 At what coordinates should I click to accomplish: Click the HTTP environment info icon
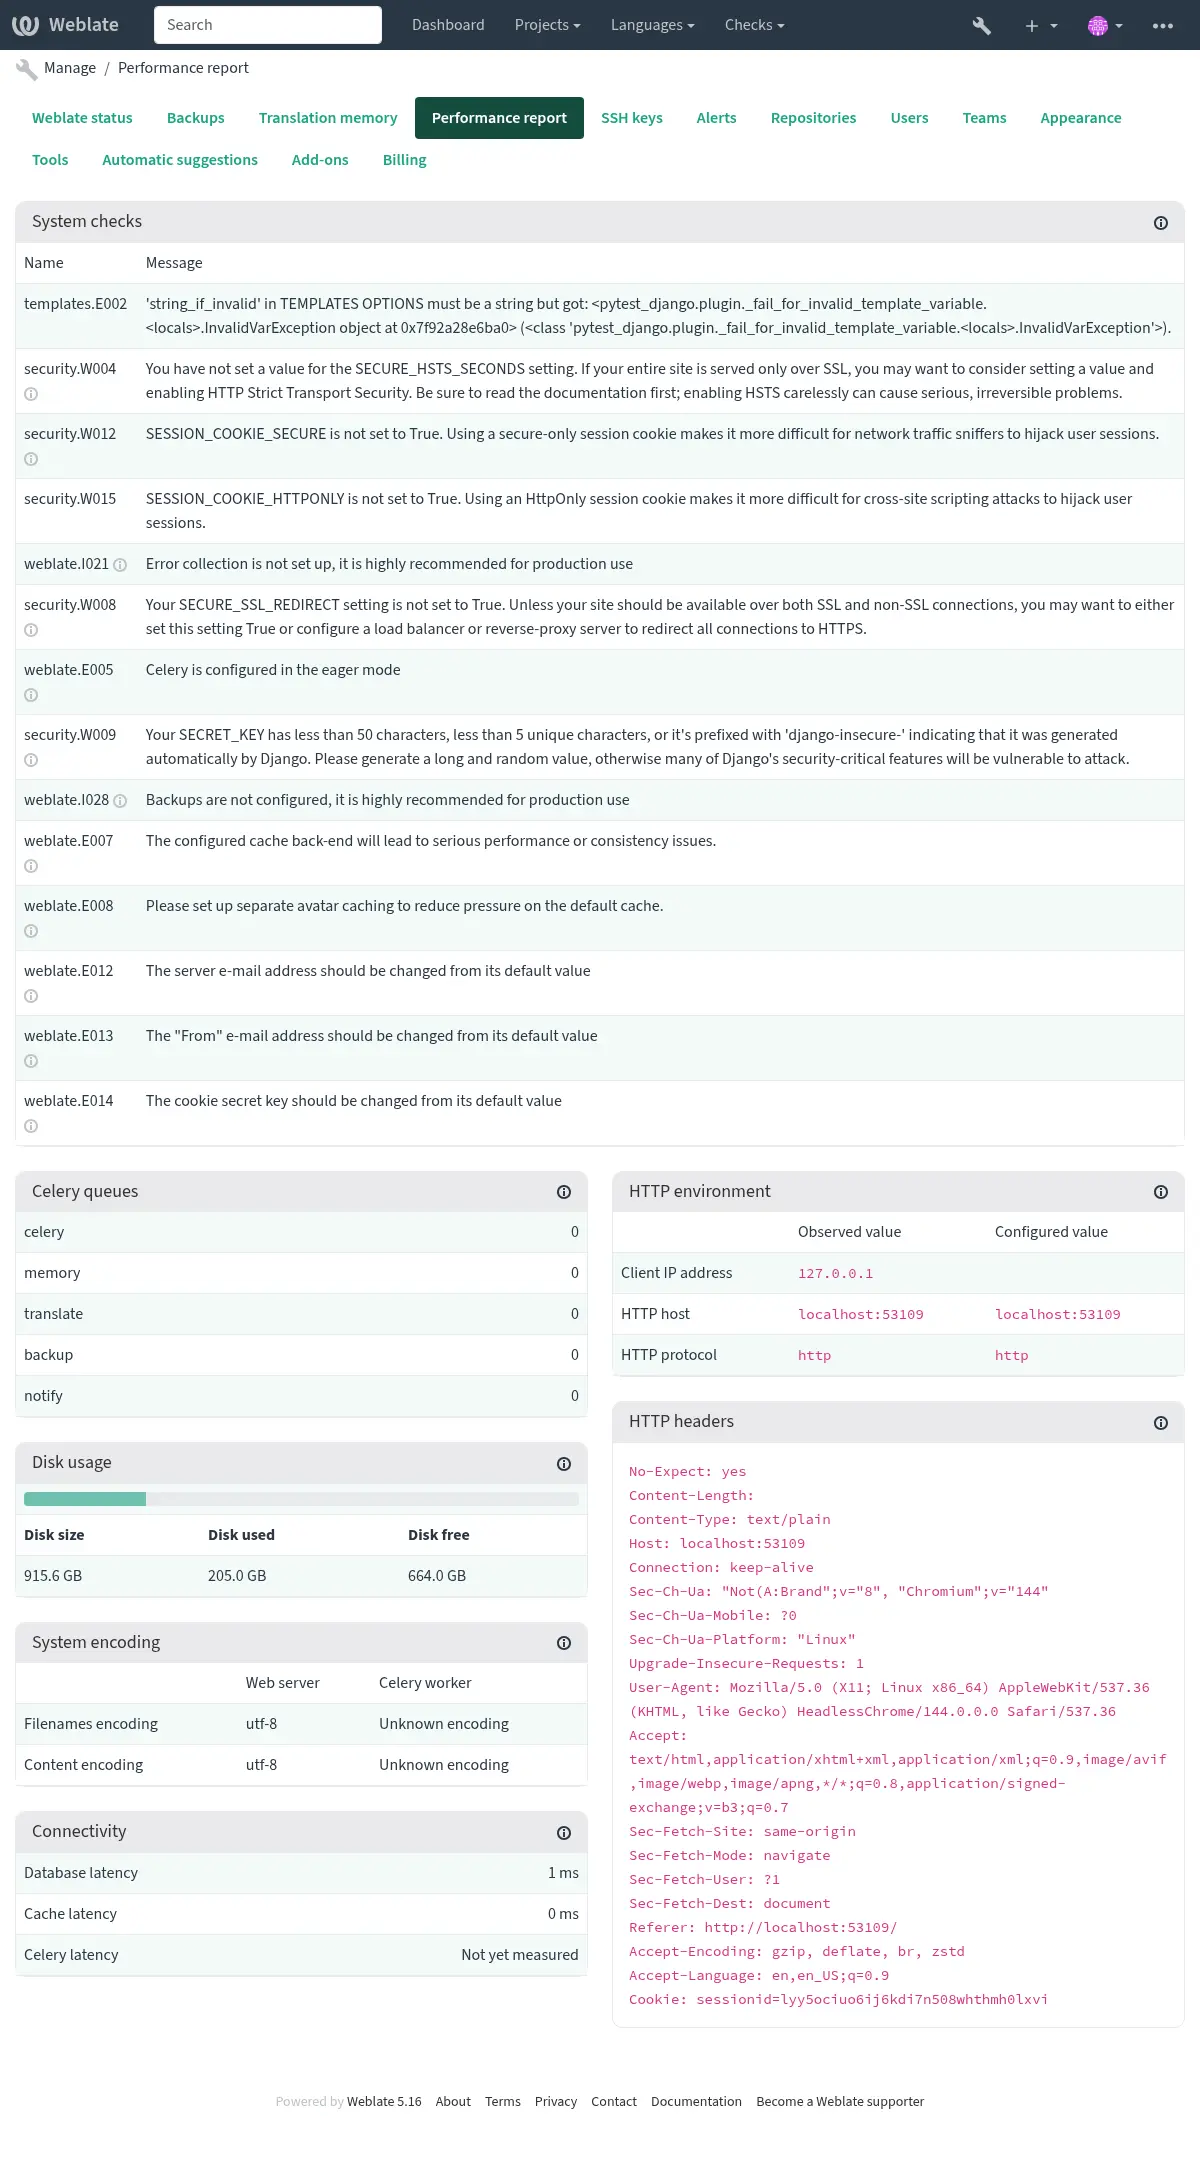click(1161, 1192)
